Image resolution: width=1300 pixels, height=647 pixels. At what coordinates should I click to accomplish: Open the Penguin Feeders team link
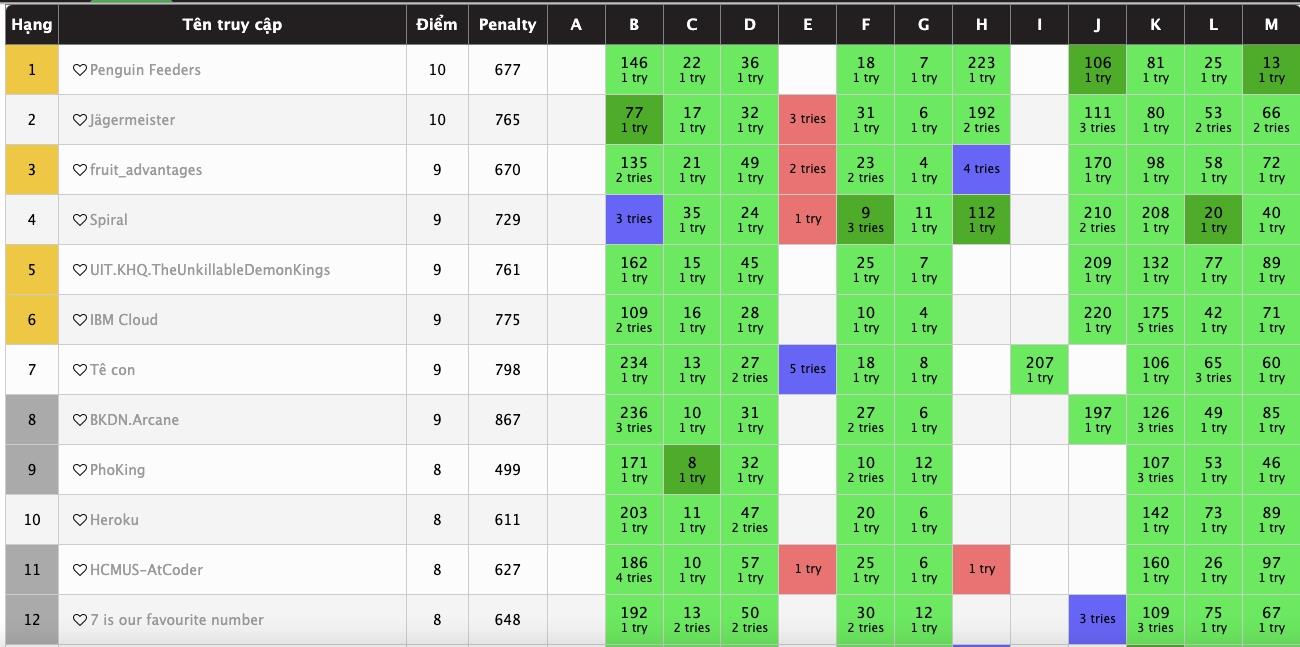[145, 70]
